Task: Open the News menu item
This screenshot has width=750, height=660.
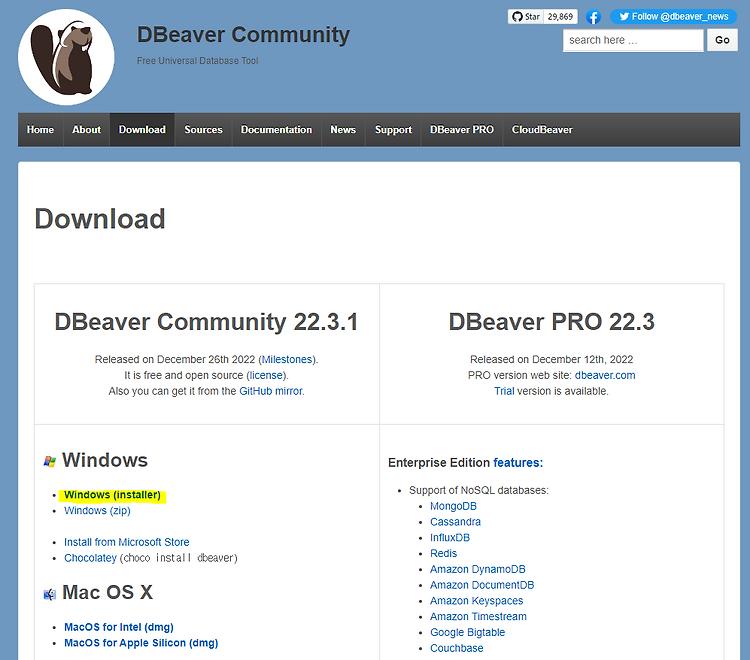Action: (x=343, y=130)
